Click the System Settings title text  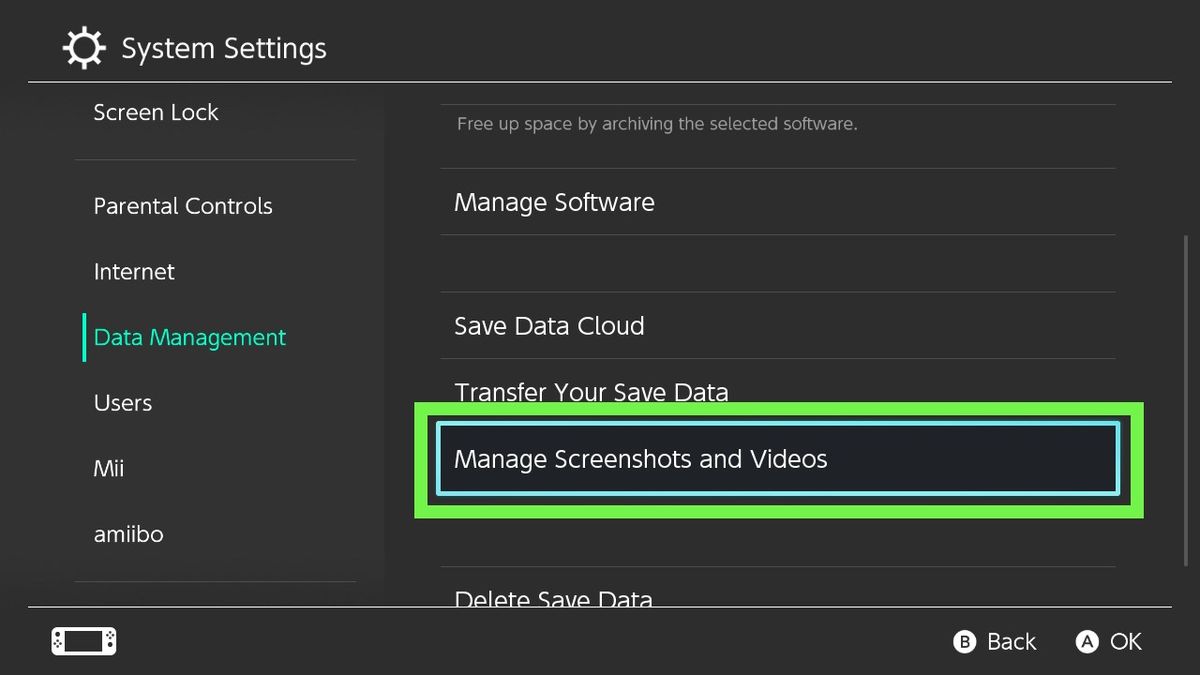[223, 47]
